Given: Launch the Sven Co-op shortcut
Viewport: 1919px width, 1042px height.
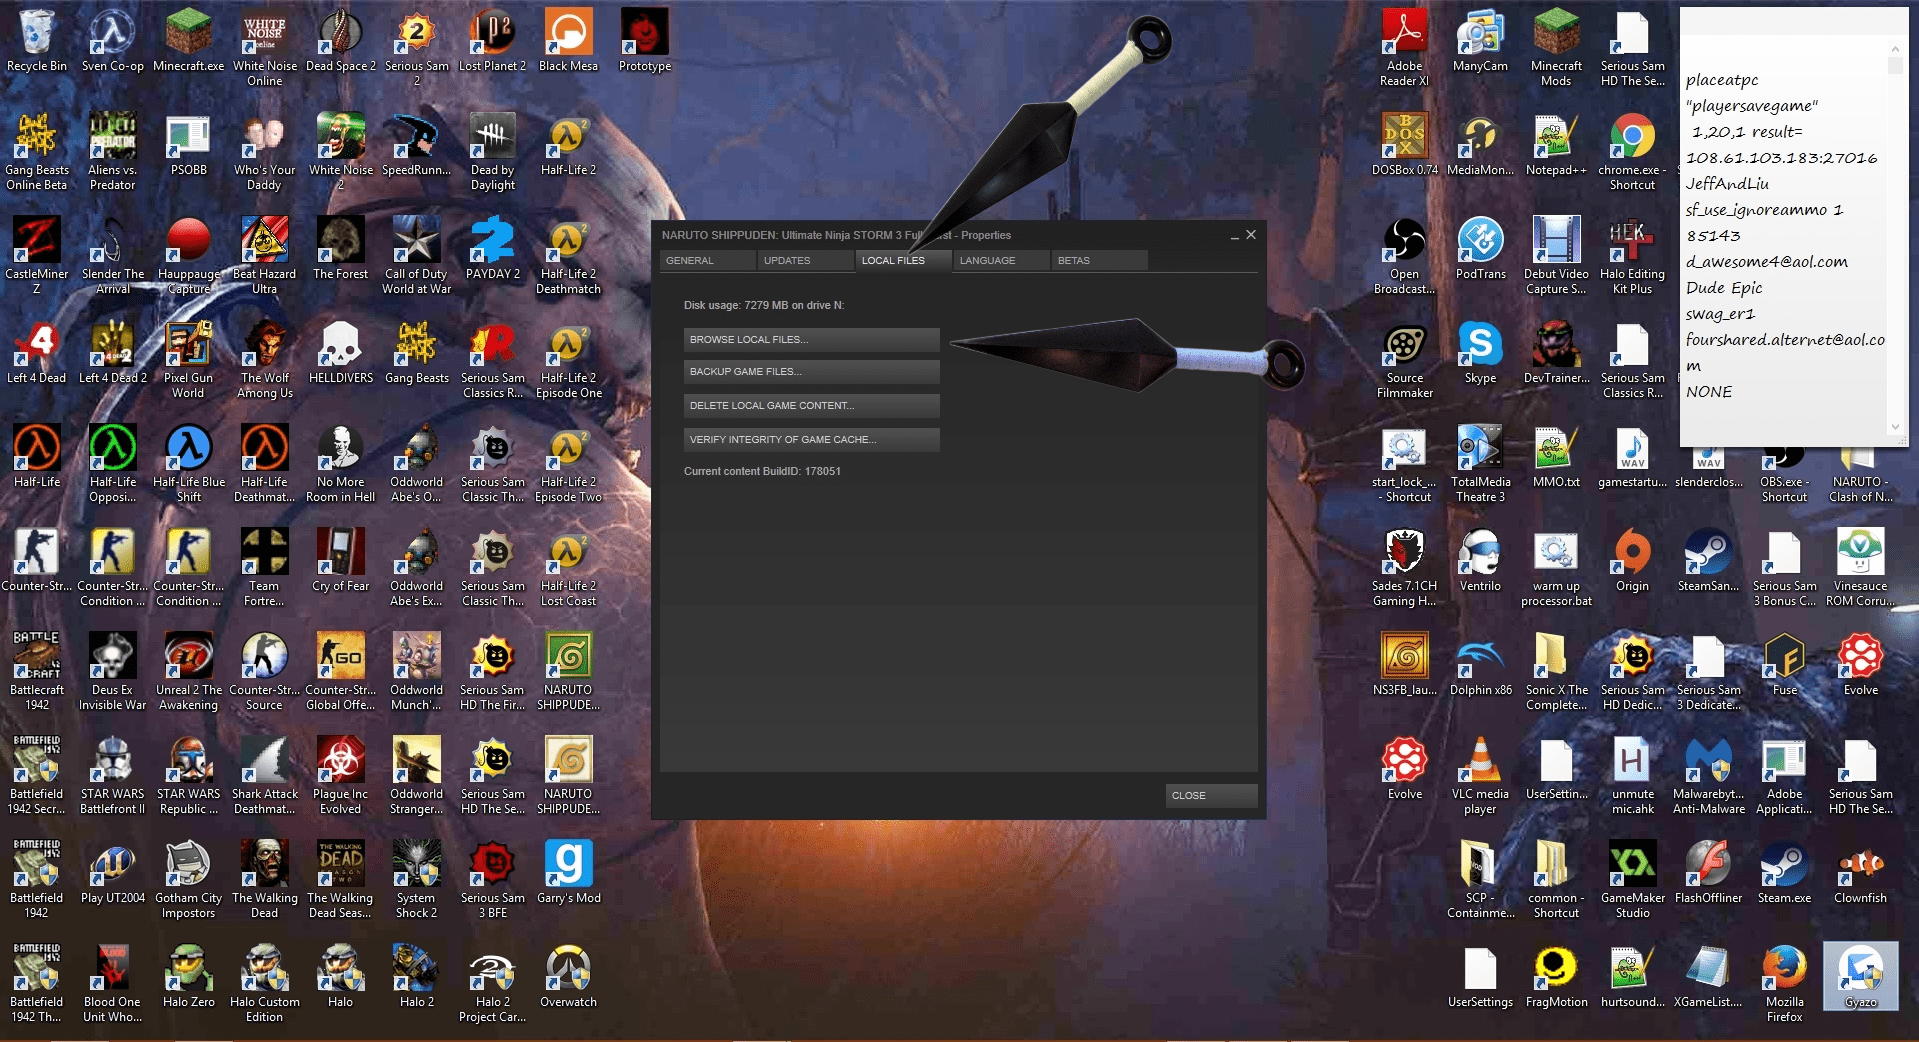Looking at the screenshot, I should tap(113, 40).
